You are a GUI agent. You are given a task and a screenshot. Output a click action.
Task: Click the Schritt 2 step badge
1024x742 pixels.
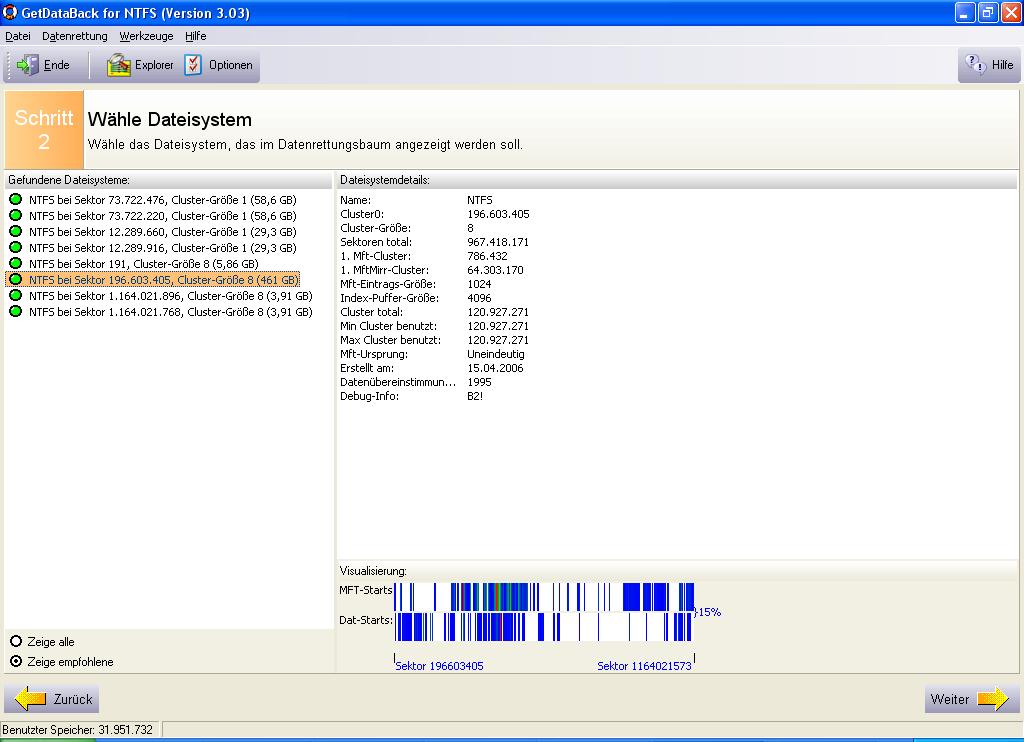click(x=44, y=129)
